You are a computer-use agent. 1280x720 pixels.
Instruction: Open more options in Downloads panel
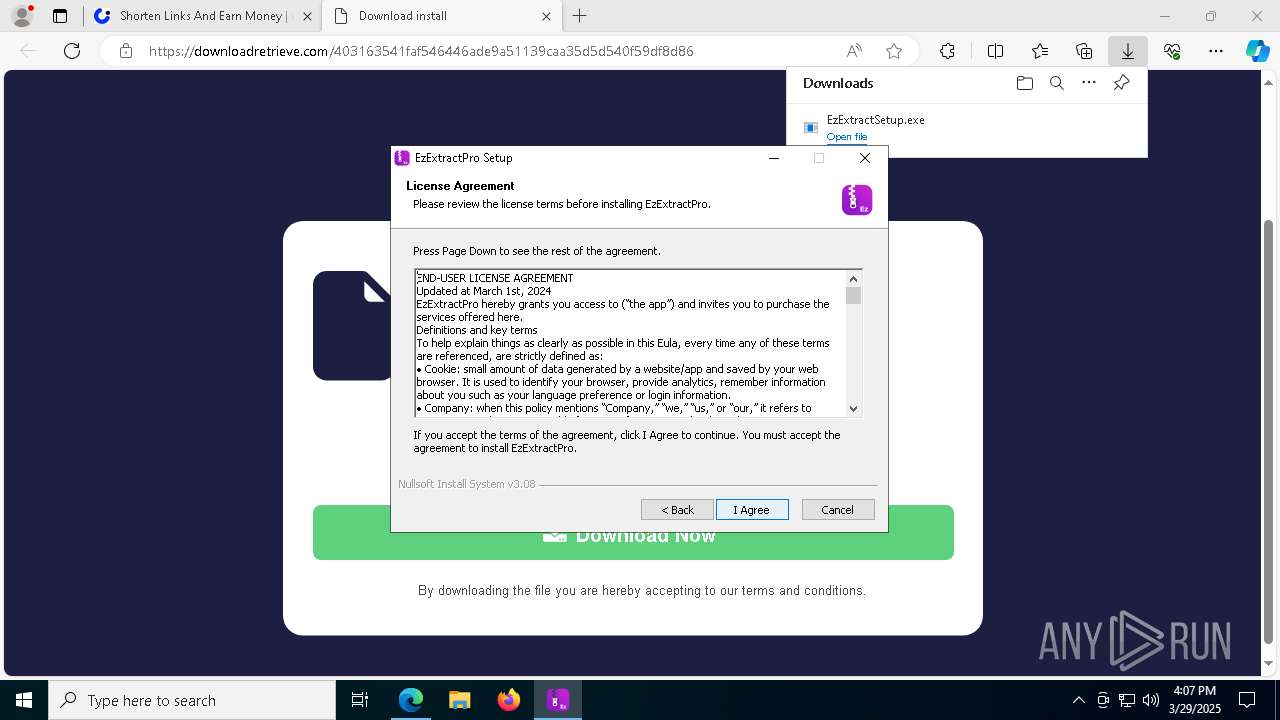tap(1089, 83)
